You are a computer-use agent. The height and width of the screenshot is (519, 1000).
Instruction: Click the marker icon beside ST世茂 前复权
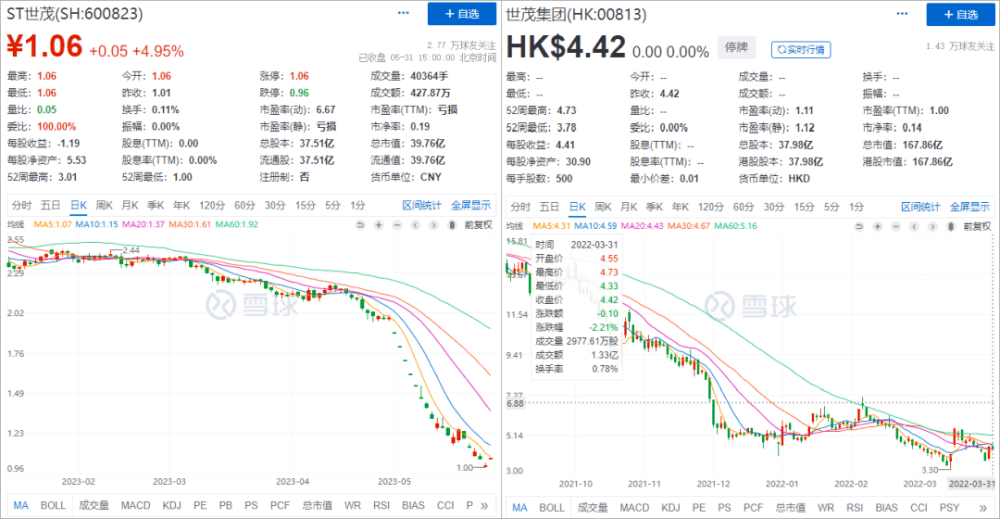point(452,225)
